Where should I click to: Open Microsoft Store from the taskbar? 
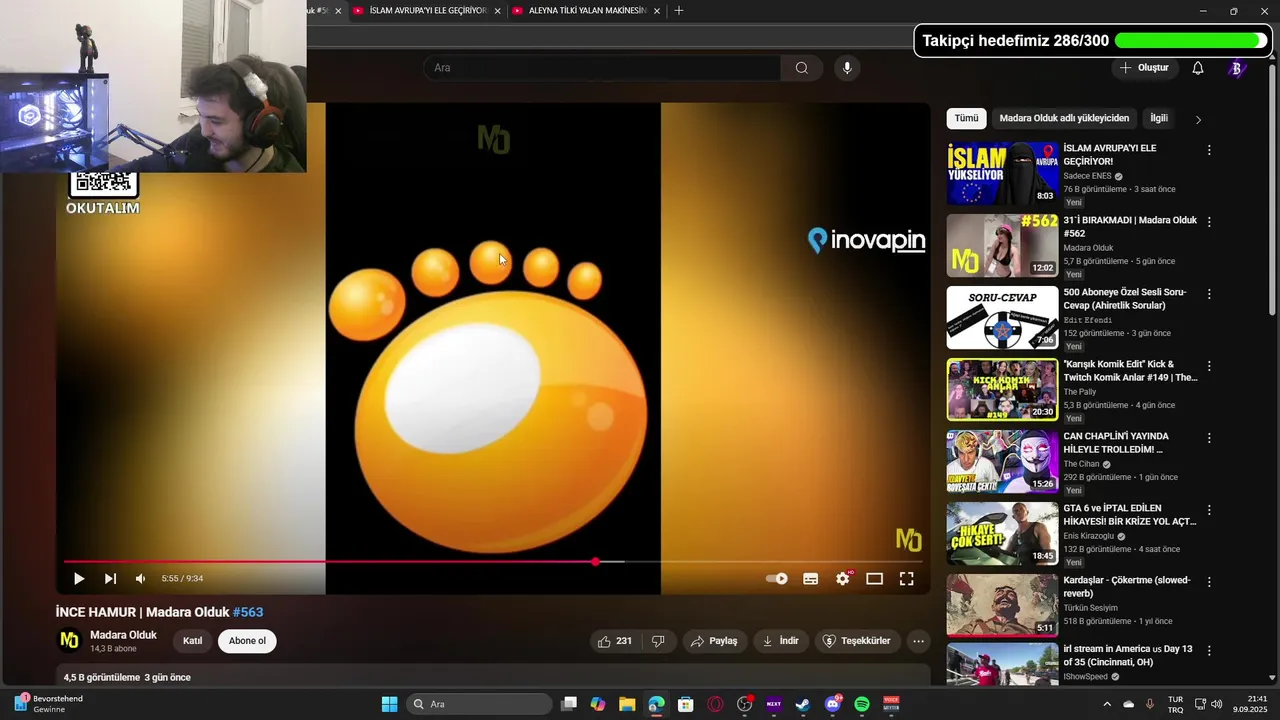pyautogui.click(x=685, y=704)
